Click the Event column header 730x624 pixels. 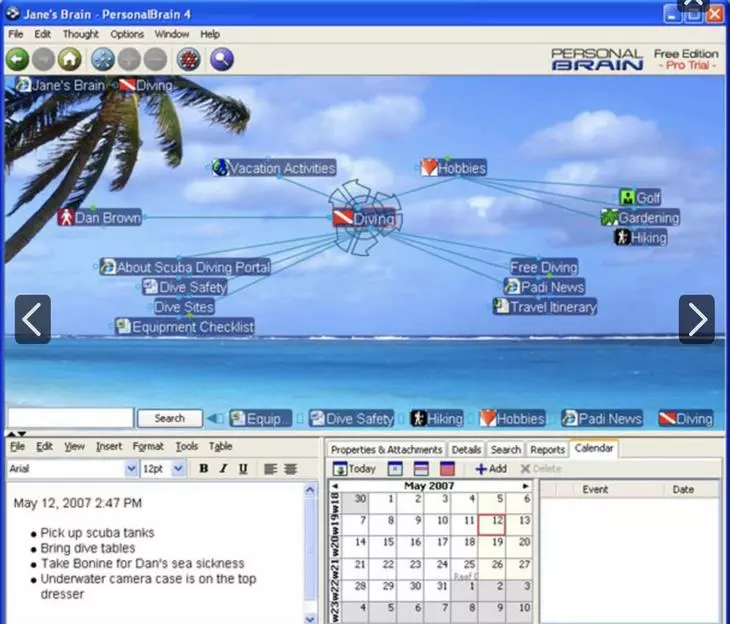point(595,489)
